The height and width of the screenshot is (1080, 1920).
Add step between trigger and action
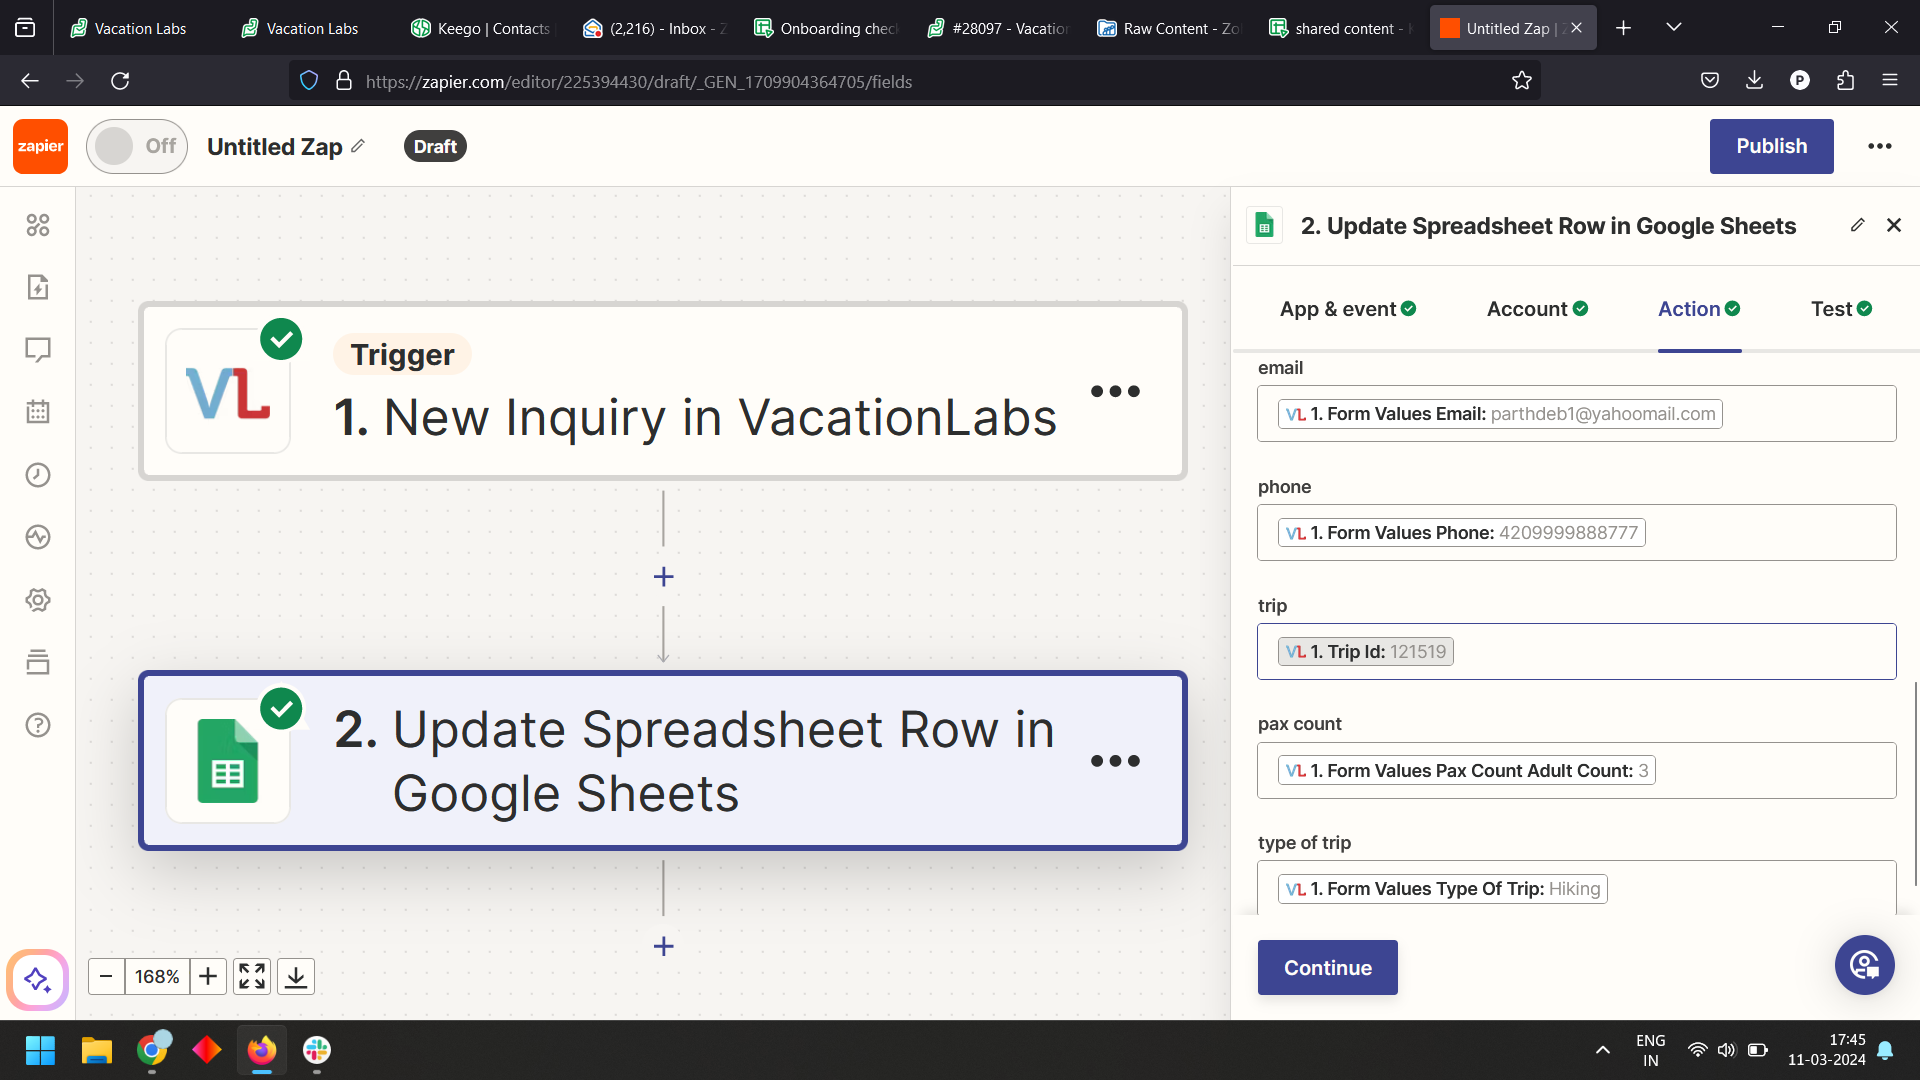[663, 577]
